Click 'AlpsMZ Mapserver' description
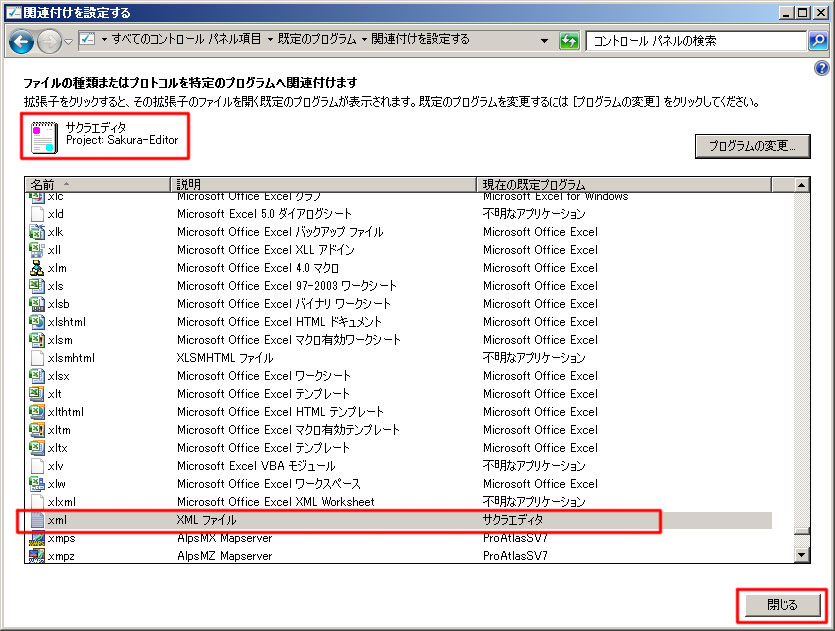 [x=224, y=556]
